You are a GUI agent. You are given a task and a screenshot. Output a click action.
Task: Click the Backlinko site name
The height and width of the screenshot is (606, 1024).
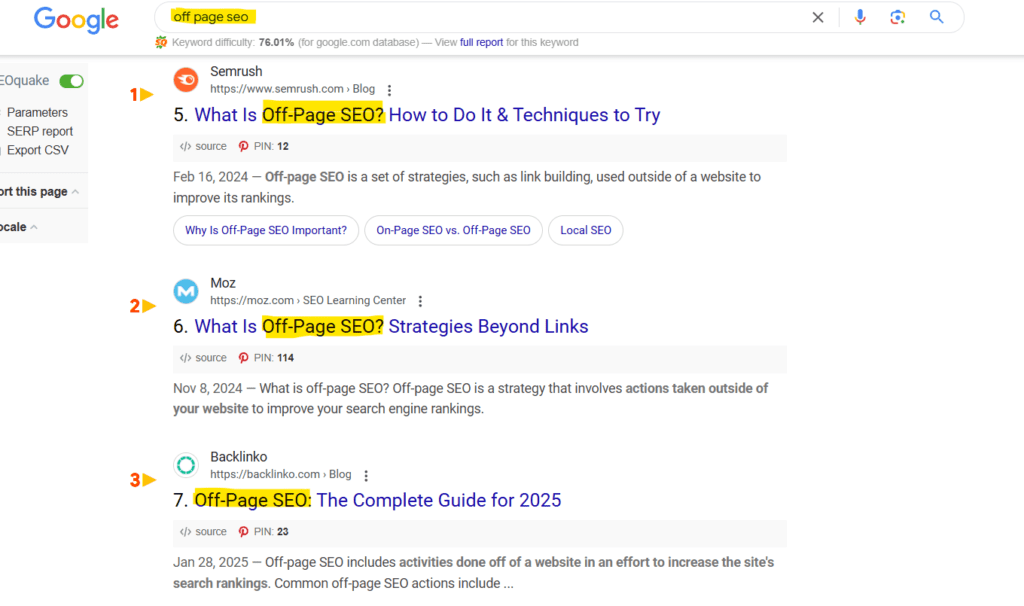pos(238,457)
